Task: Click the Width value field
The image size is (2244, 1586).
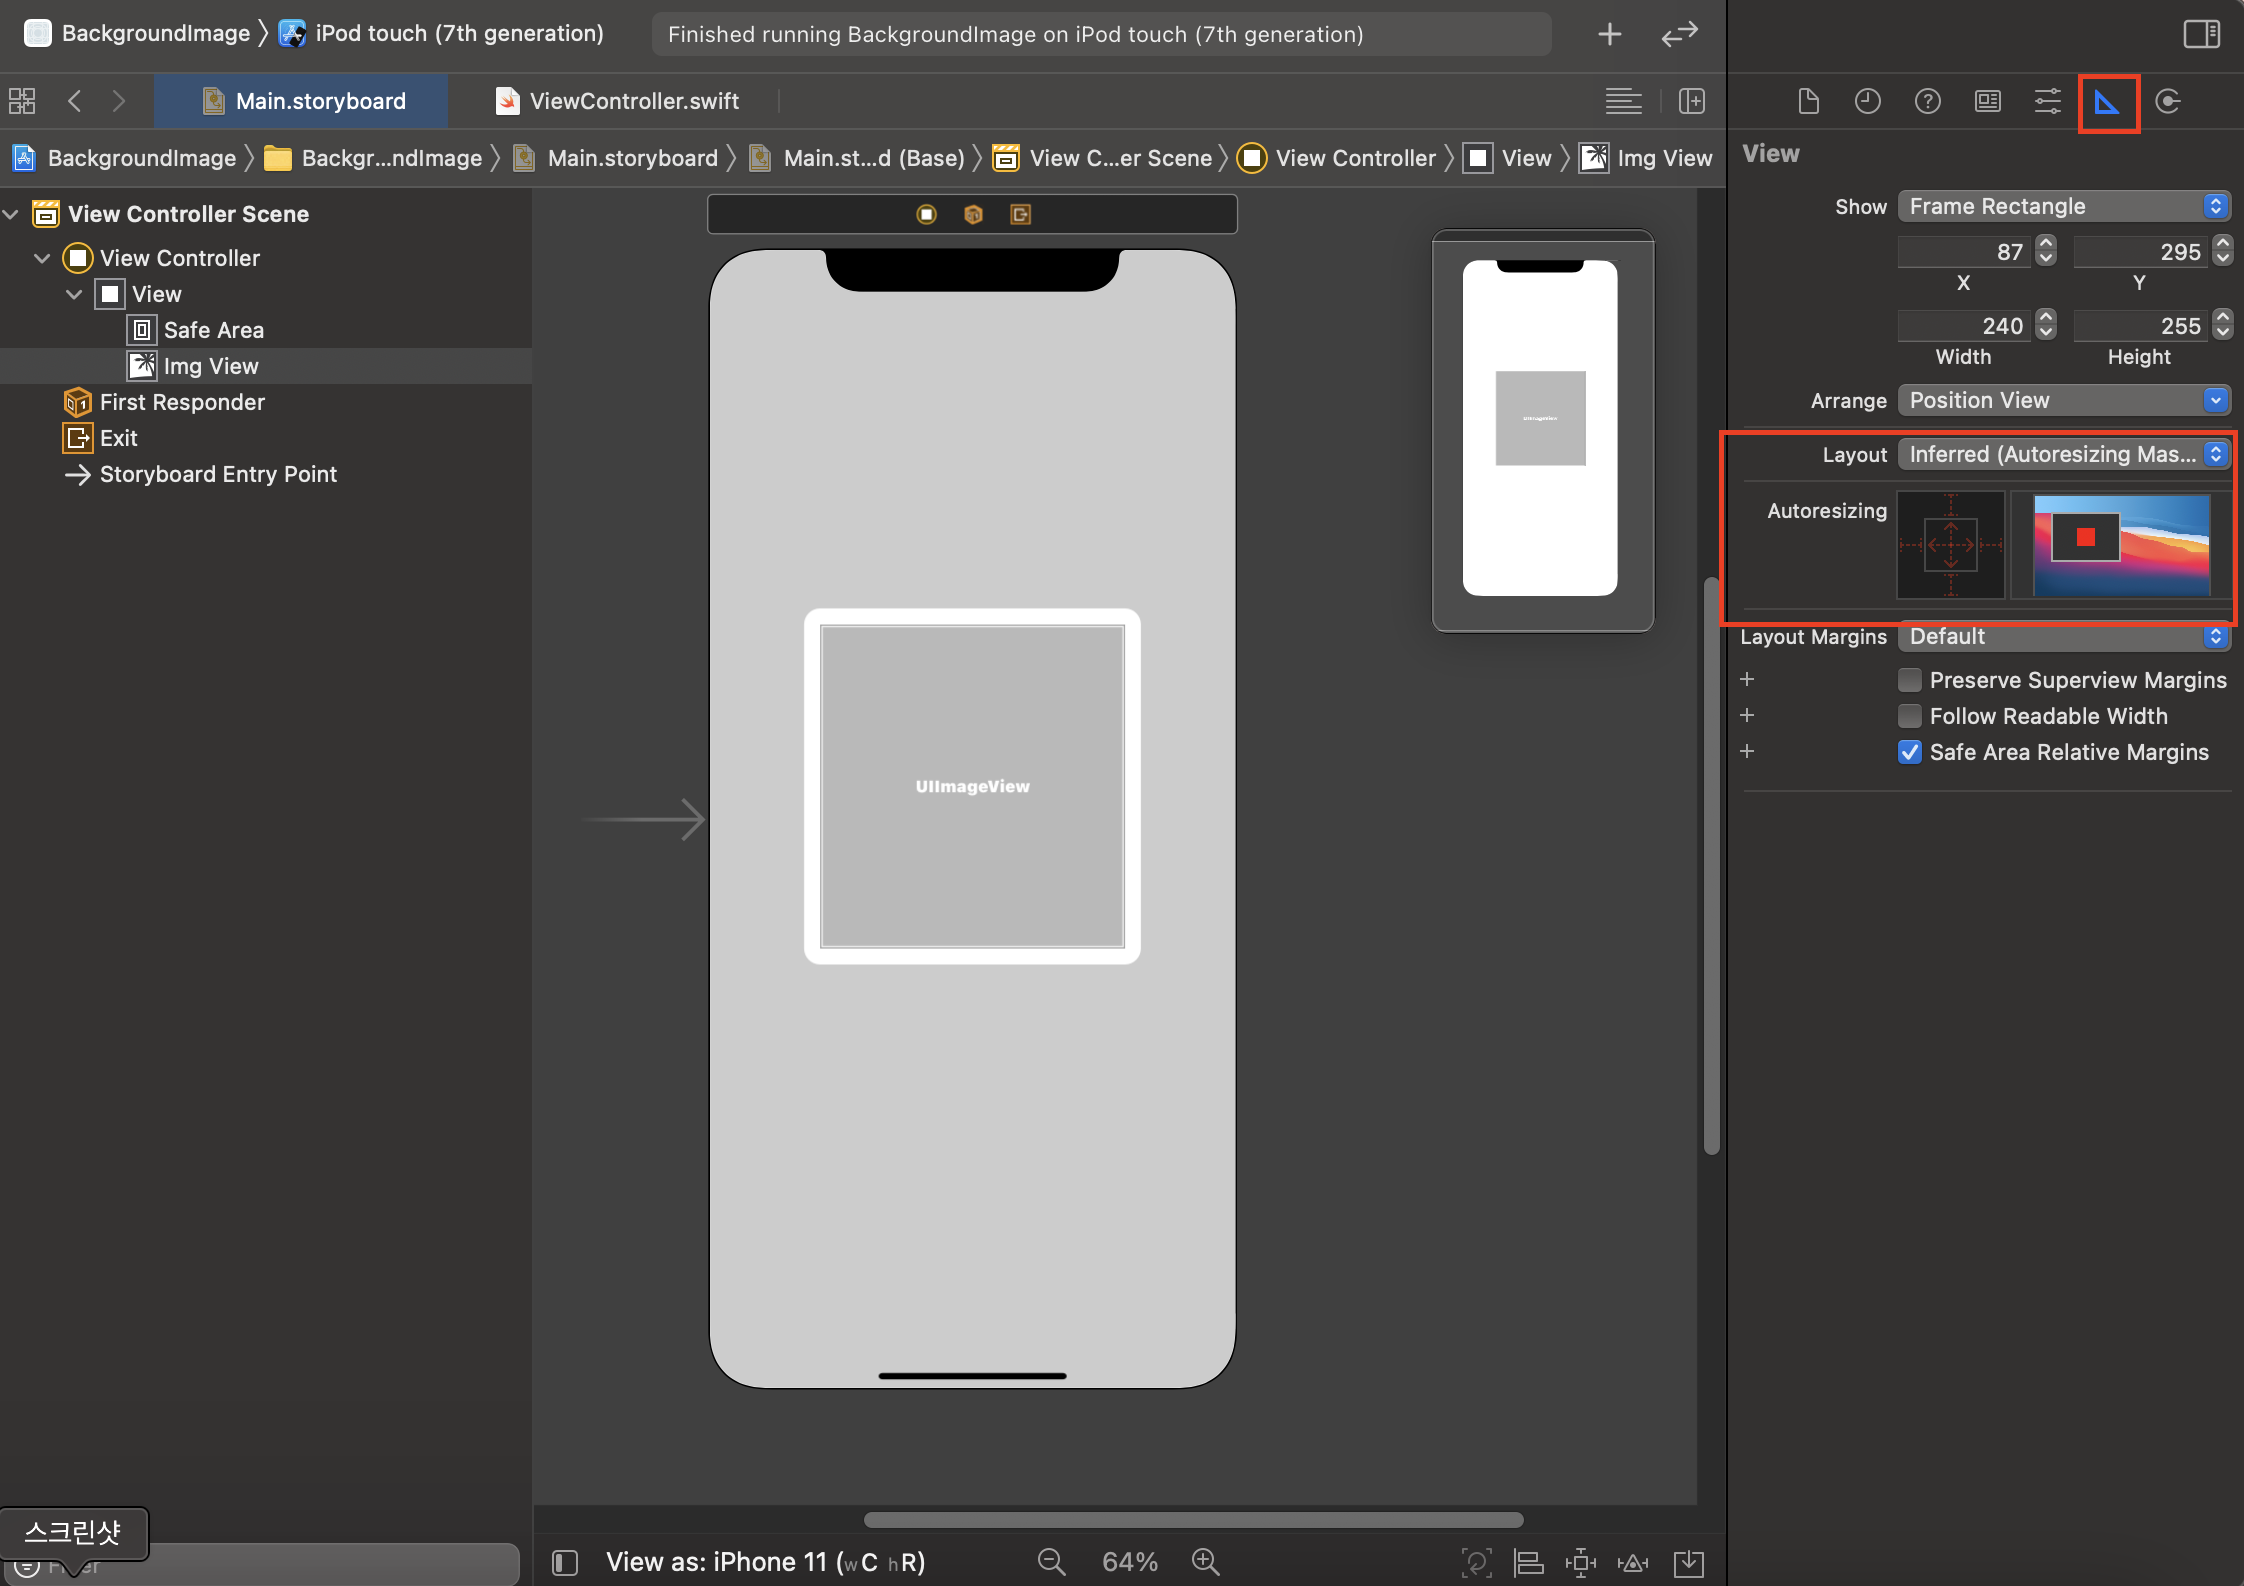Action: [1962, 326]
